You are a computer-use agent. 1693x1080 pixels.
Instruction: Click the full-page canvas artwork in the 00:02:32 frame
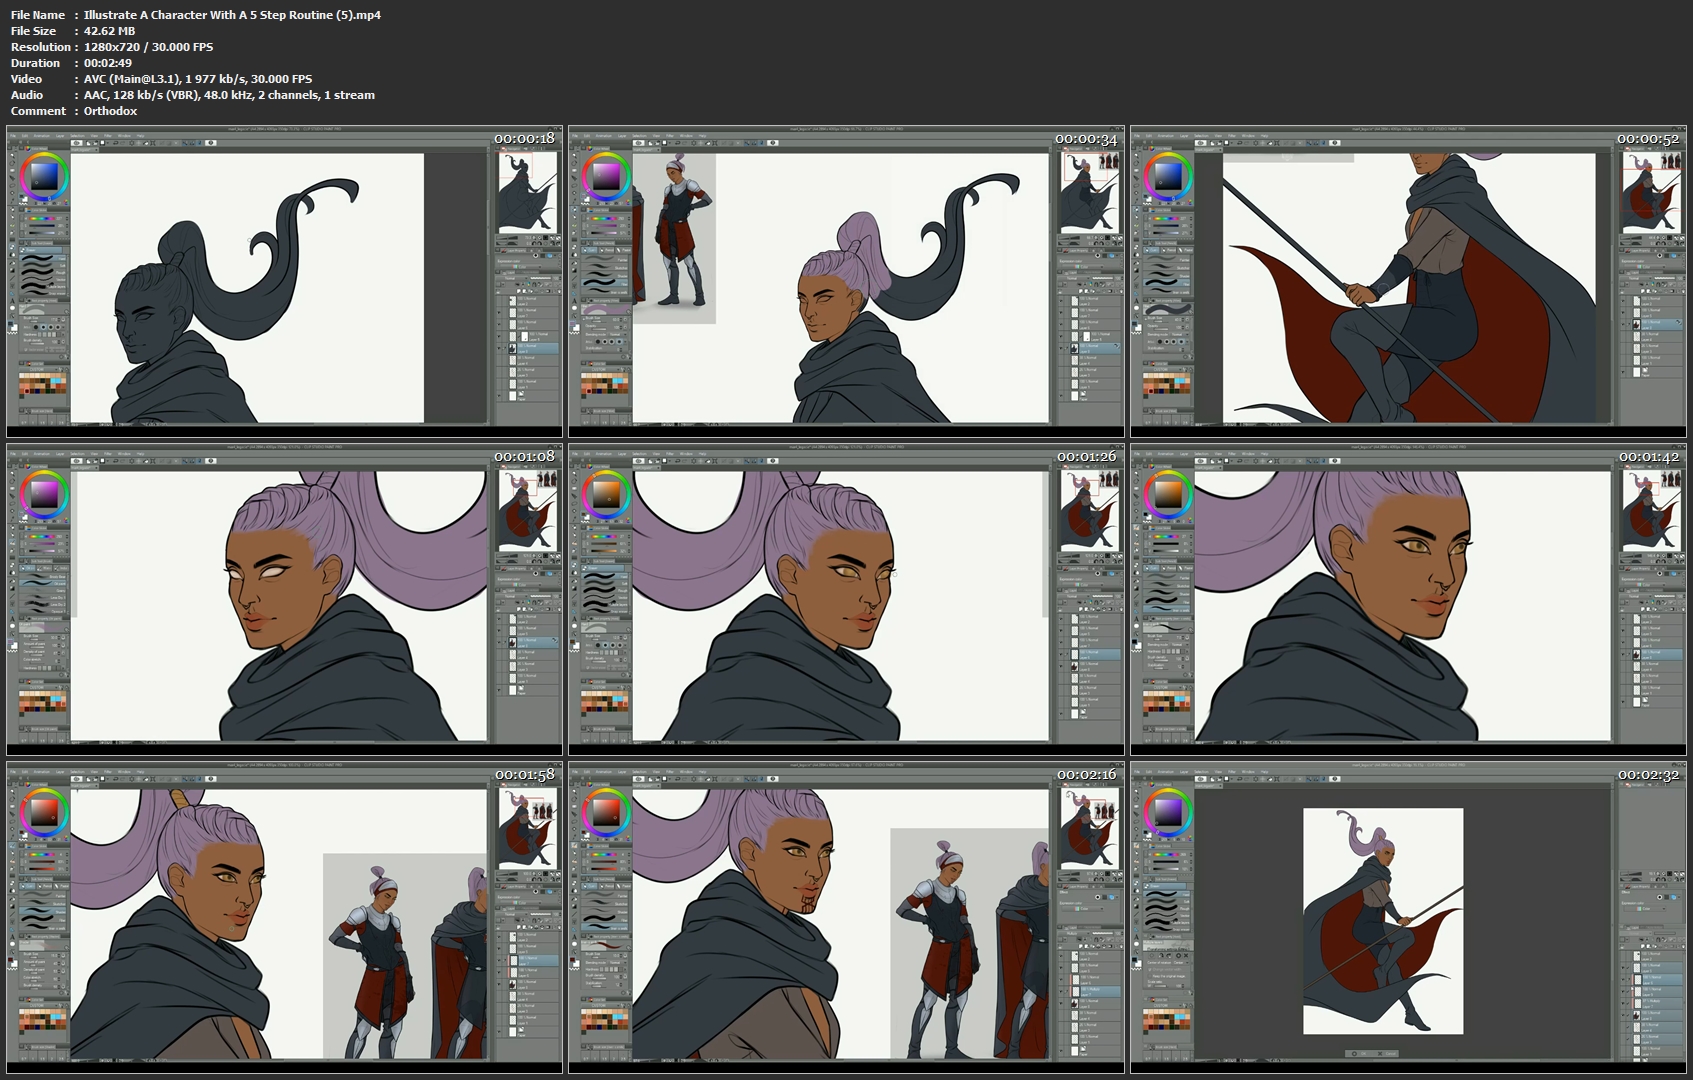(1383, 921)
